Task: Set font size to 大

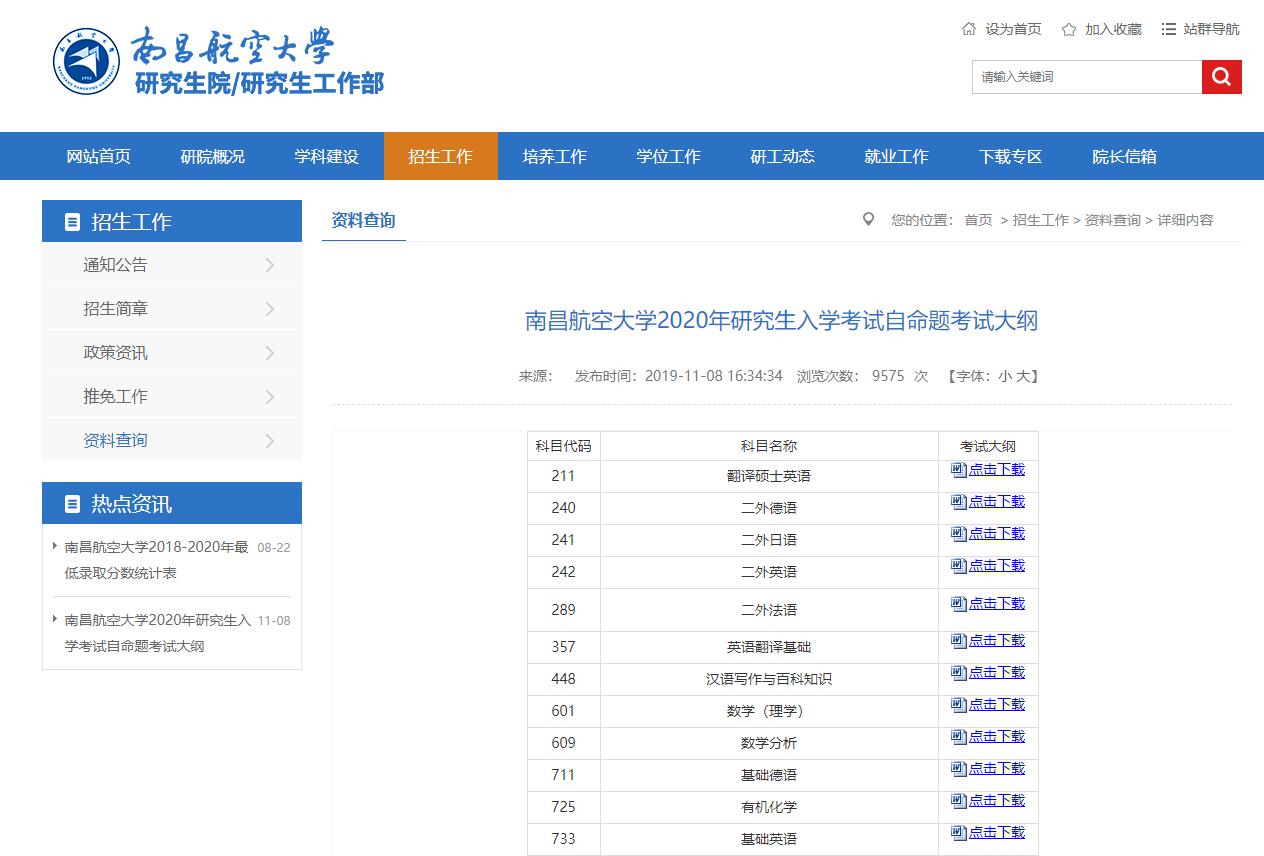Action: (x=1022, y=376)
